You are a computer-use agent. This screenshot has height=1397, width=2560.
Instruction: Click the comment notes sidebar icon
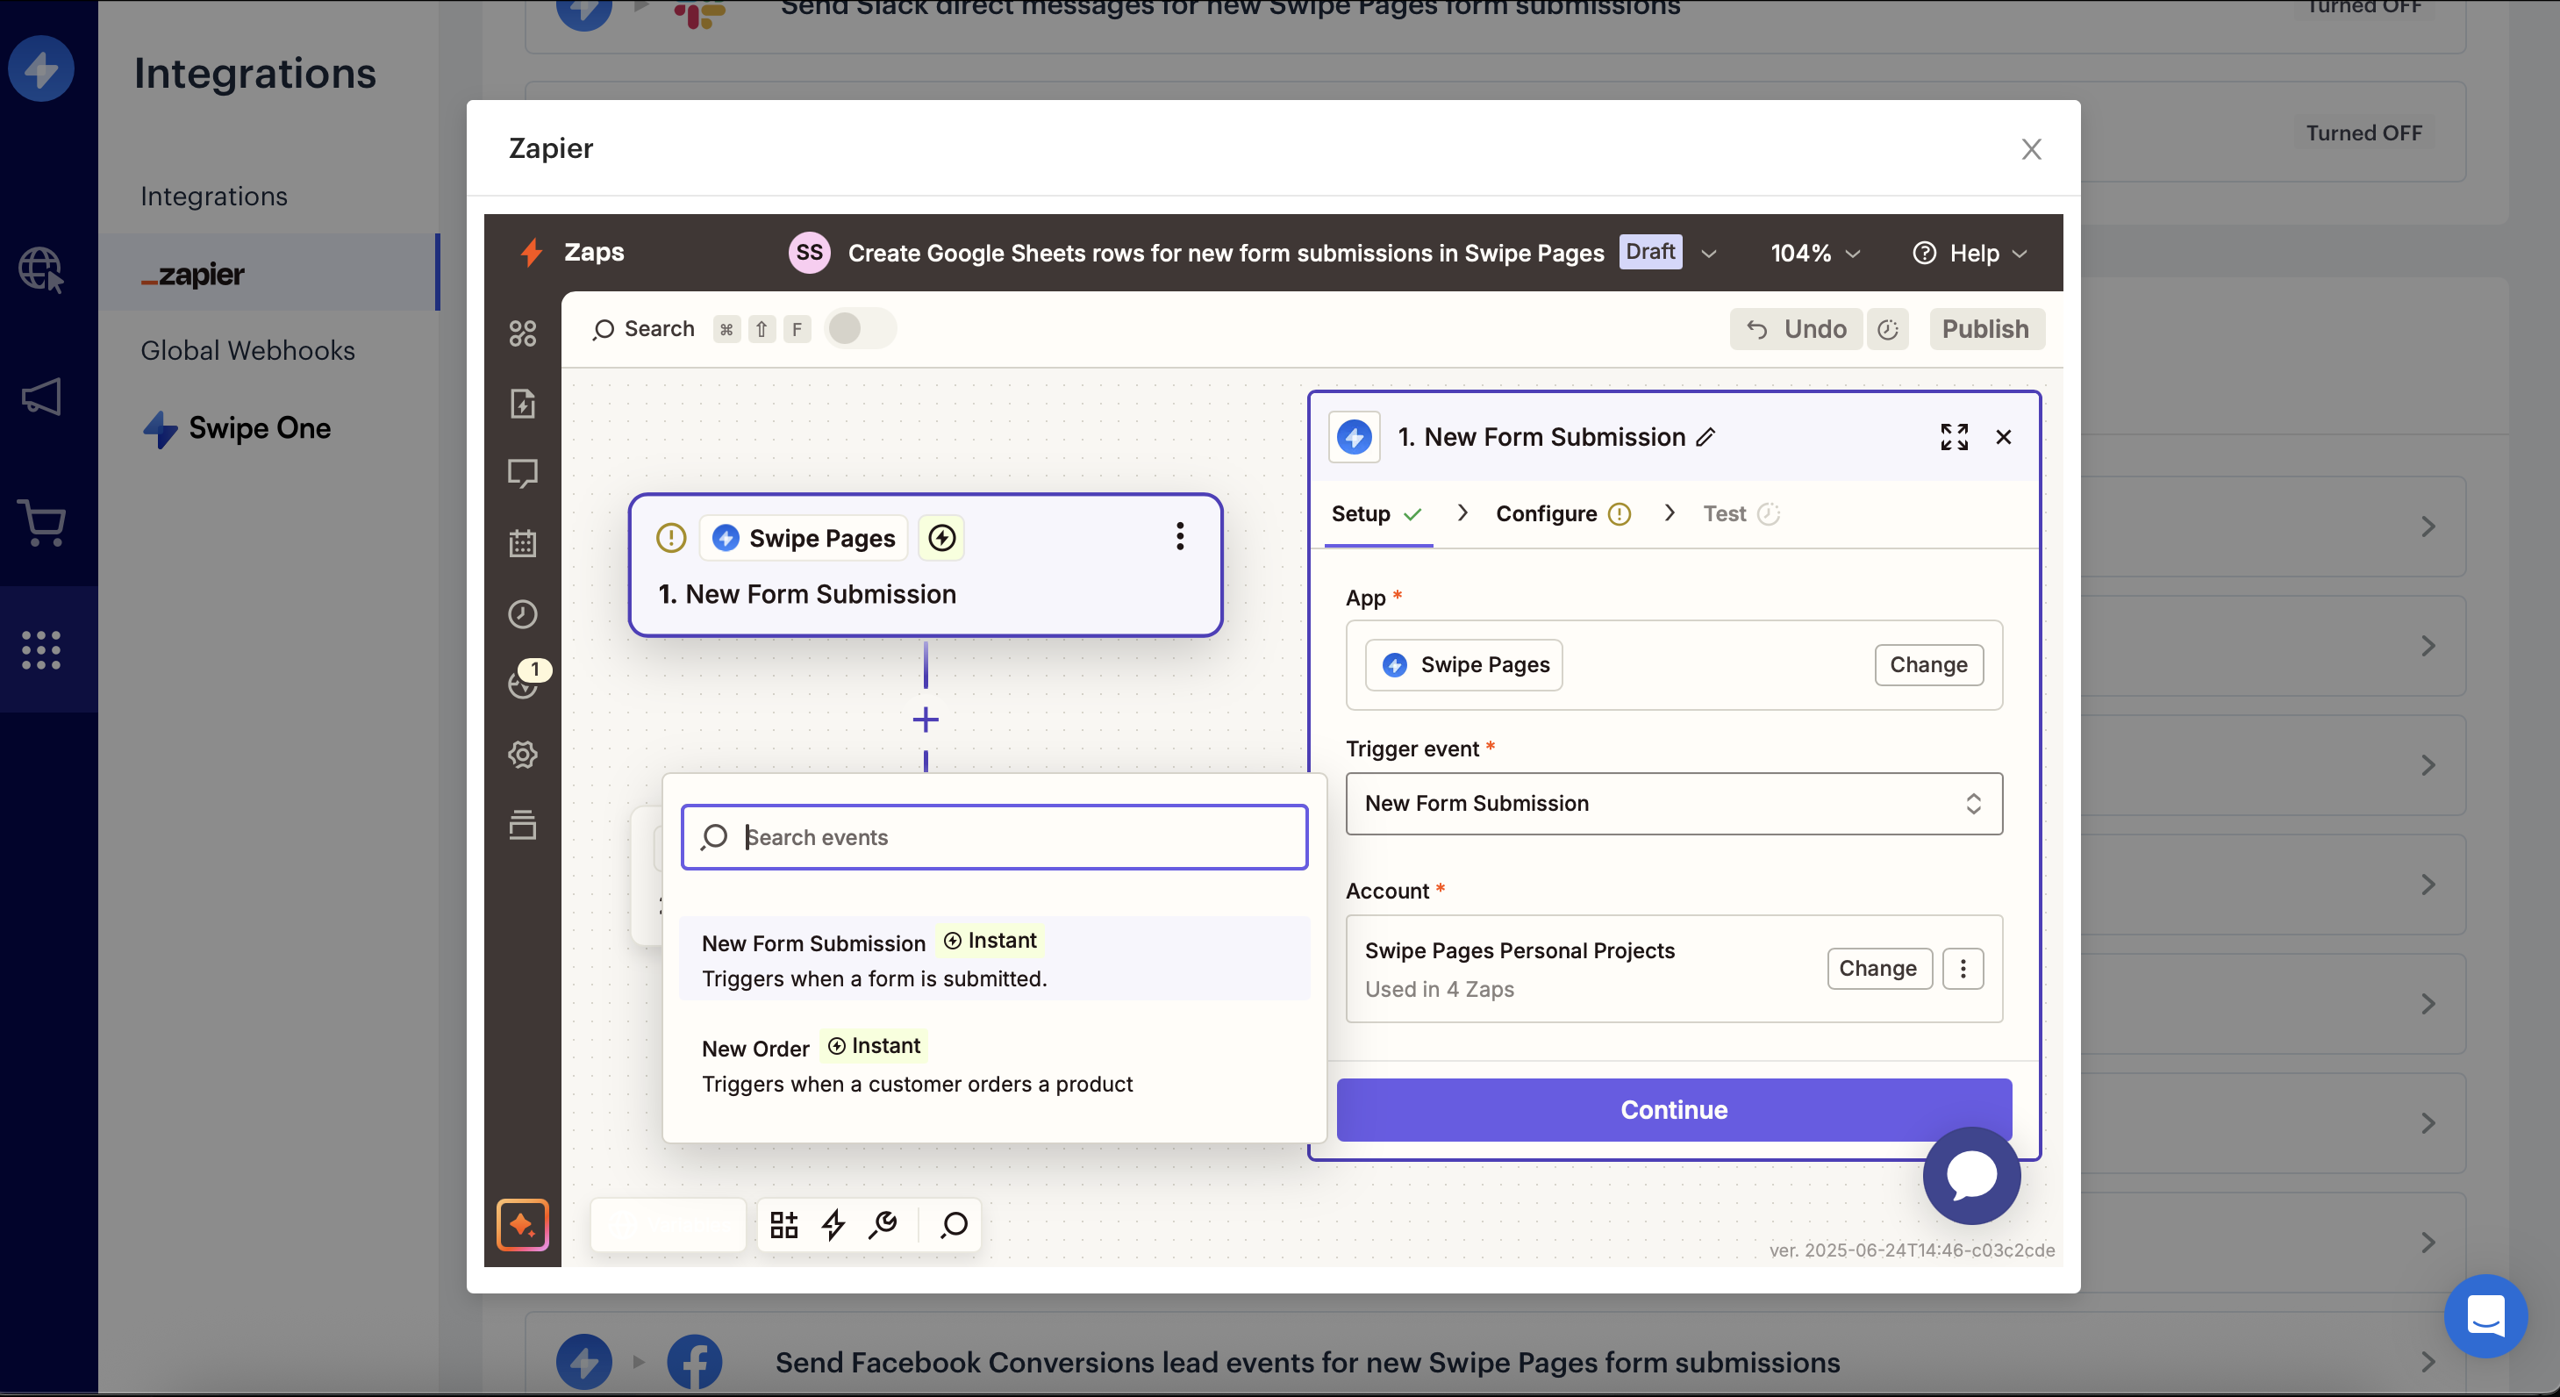click(522, 473)
